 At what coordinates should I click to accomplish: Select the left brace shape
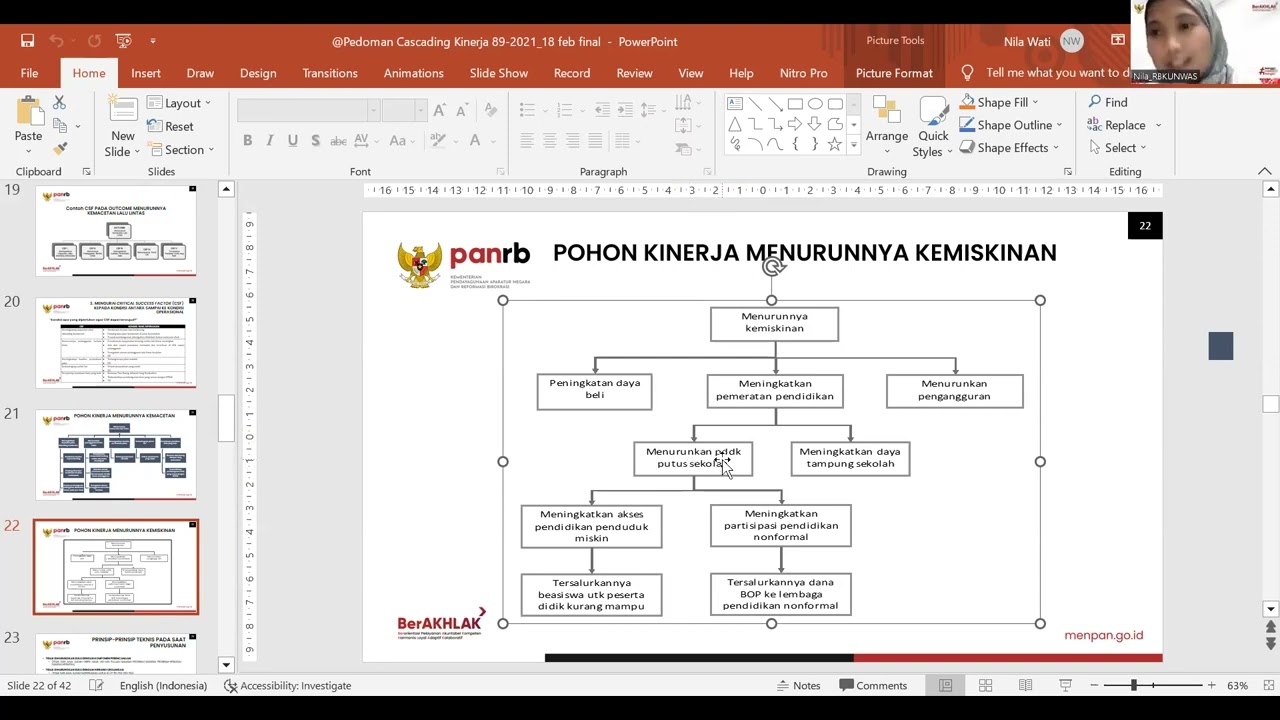click(795, 144)
